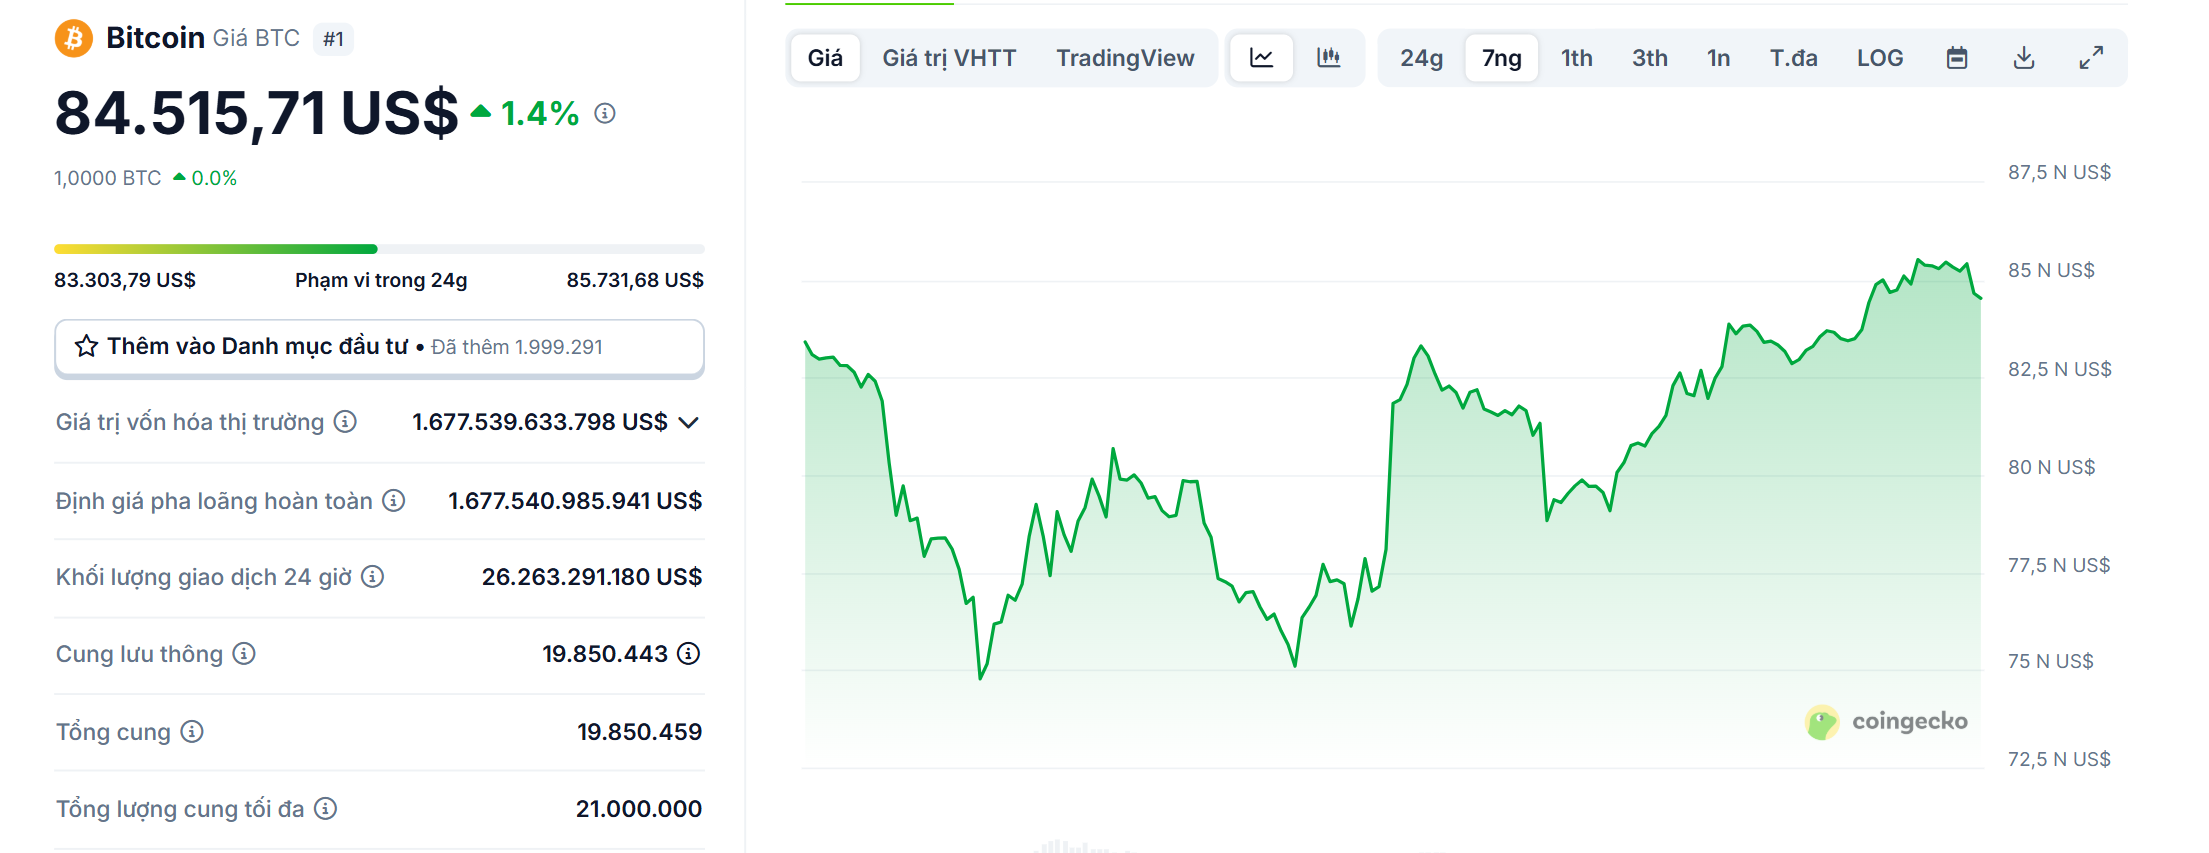The width and height of the screenshot is (2209, 853).
Task: Click star icon in add-to-portfolio button
Action: 87,346
